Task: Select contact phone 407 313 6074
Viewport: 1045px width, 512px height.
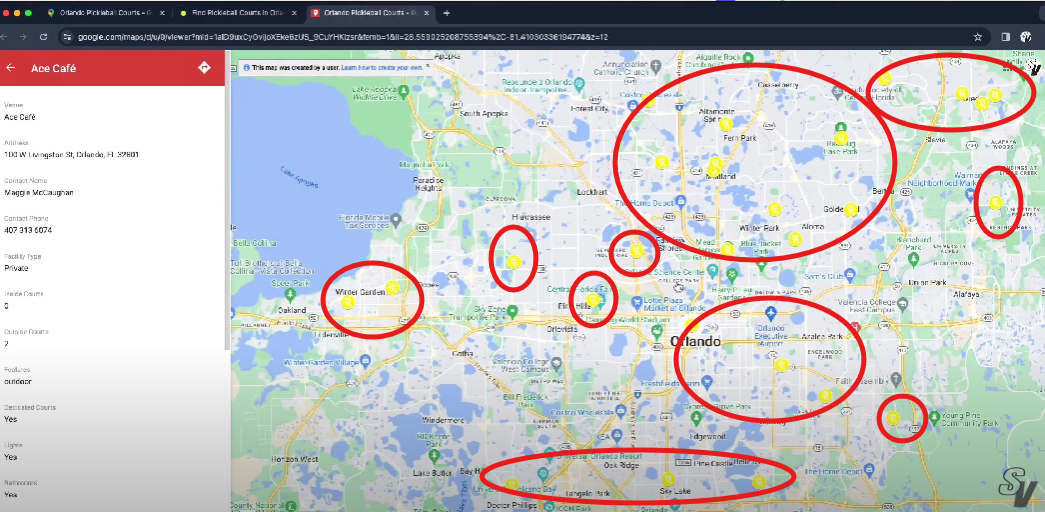Action: (x=28, y=230)
